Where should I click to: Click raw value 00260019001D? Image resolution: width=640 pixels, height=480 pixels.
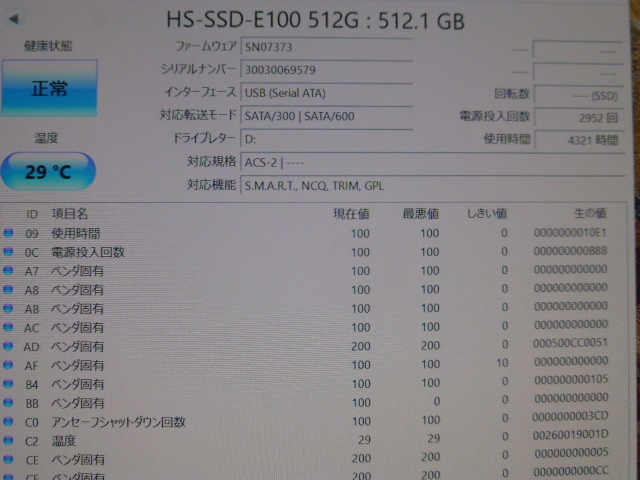[571, 435]
